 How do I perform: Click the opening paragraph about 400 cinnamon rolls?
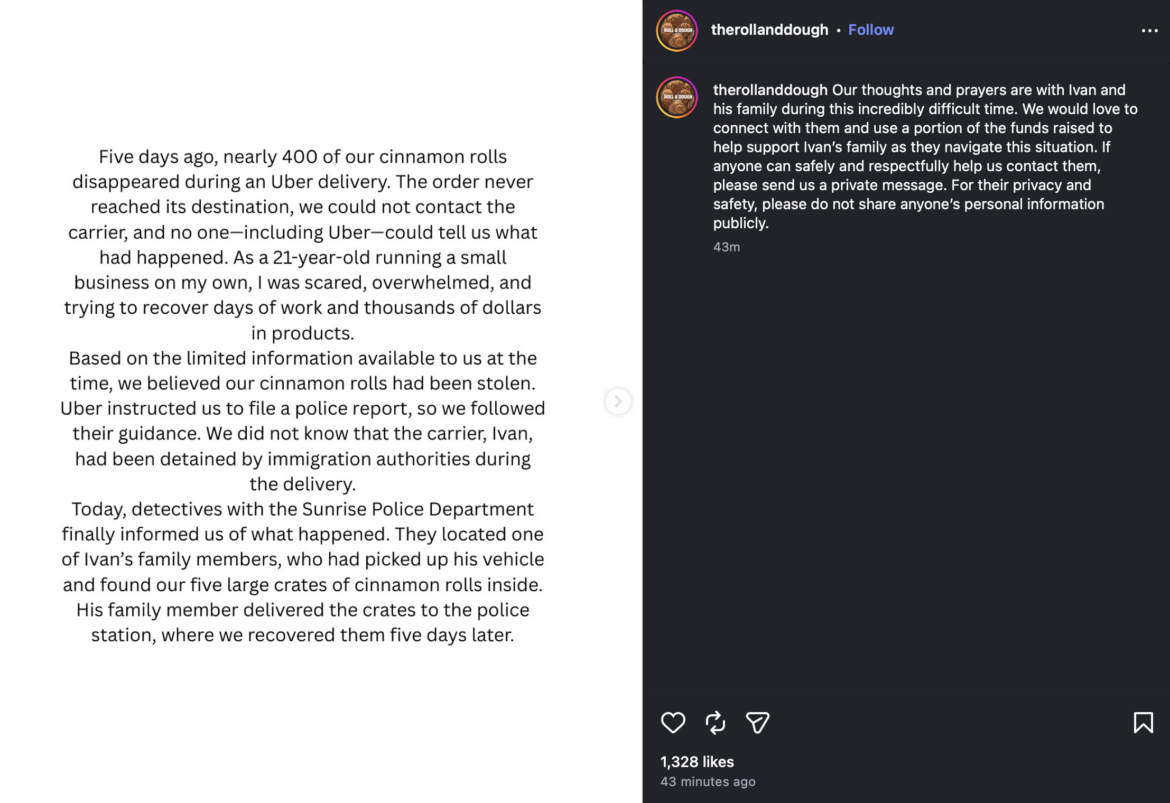[x=303, y=244]
